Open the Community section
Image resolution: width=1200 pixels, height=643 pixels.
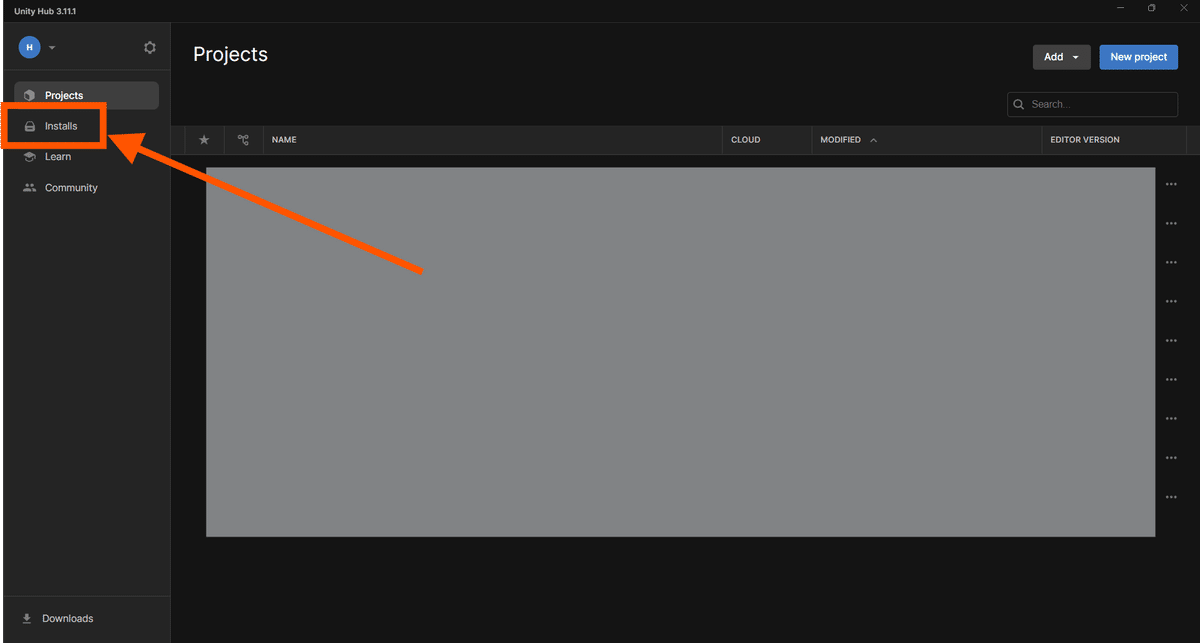[70, 187]
